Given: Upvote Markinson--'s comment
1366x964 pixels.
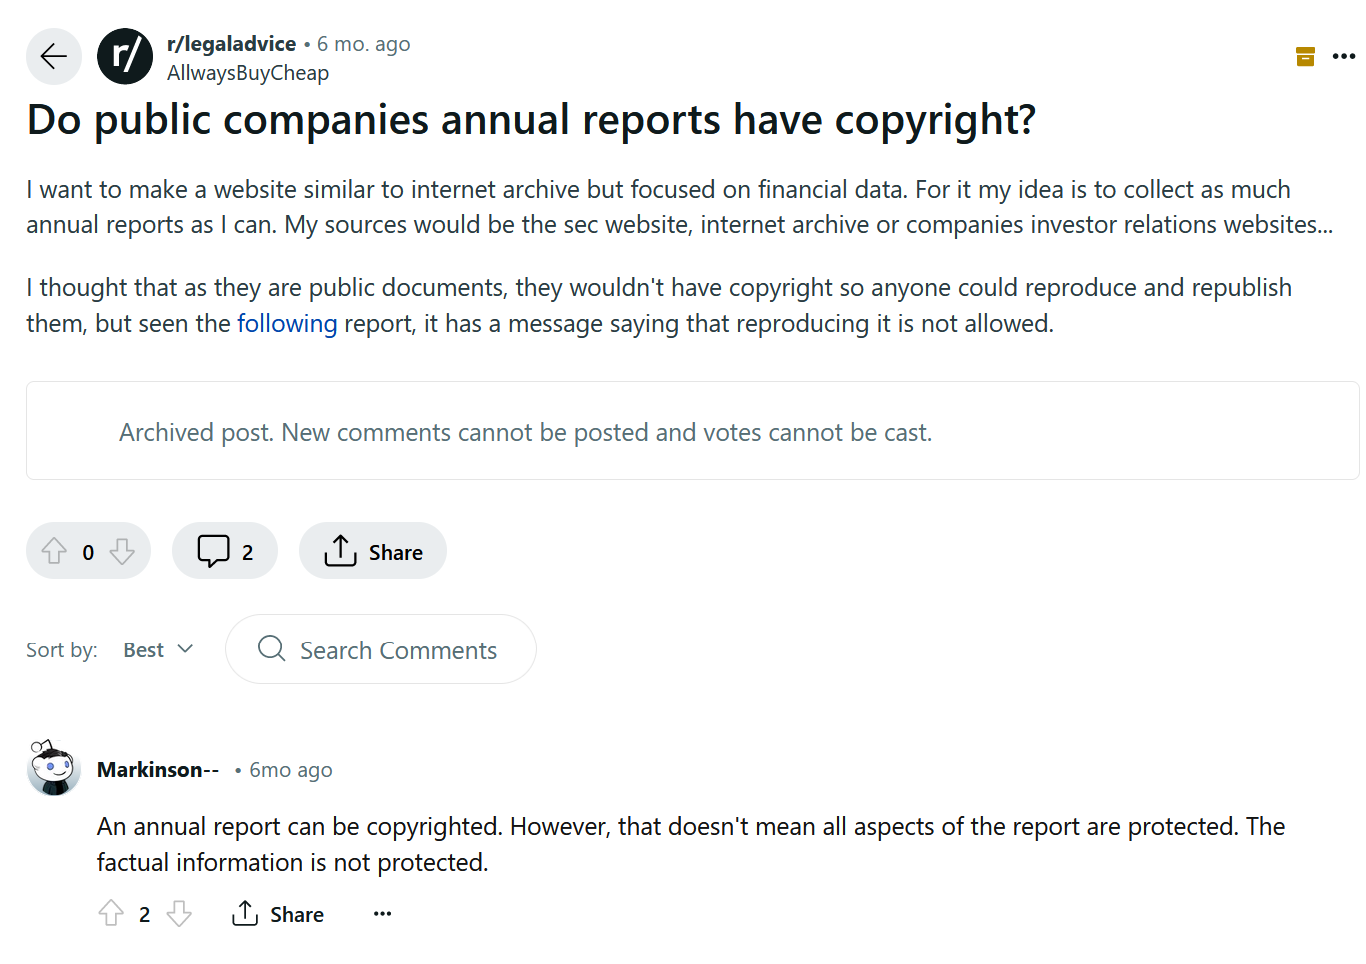Looking at the screenshot, I should pyautogui.click(x=111, y=913).
